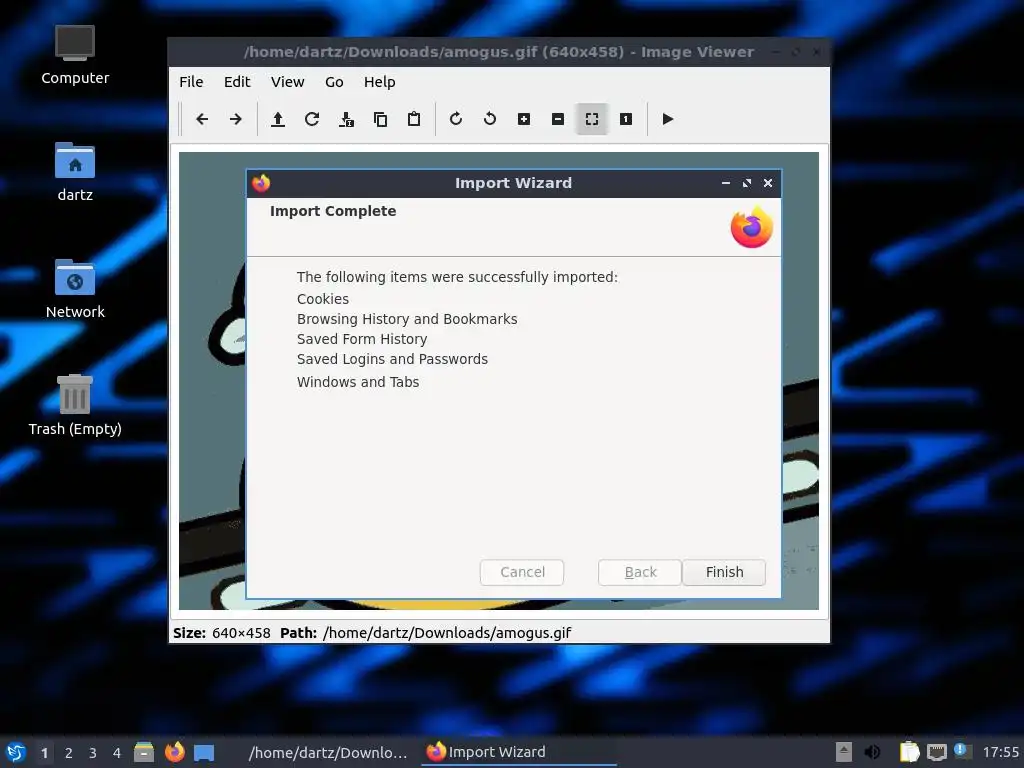Open the Trash (Empty) desktop icon

click(75, 406)
